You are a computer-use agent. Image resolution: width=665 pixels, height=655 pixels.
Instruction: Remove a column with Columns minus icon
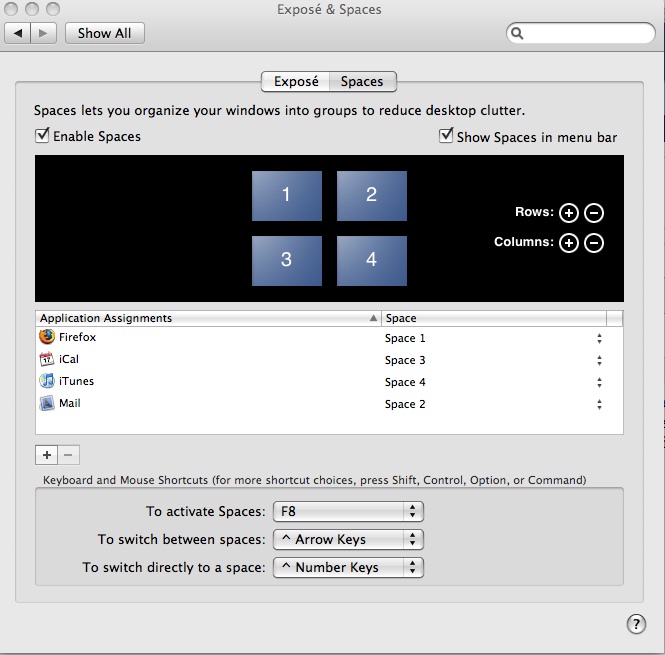(594, 243)
